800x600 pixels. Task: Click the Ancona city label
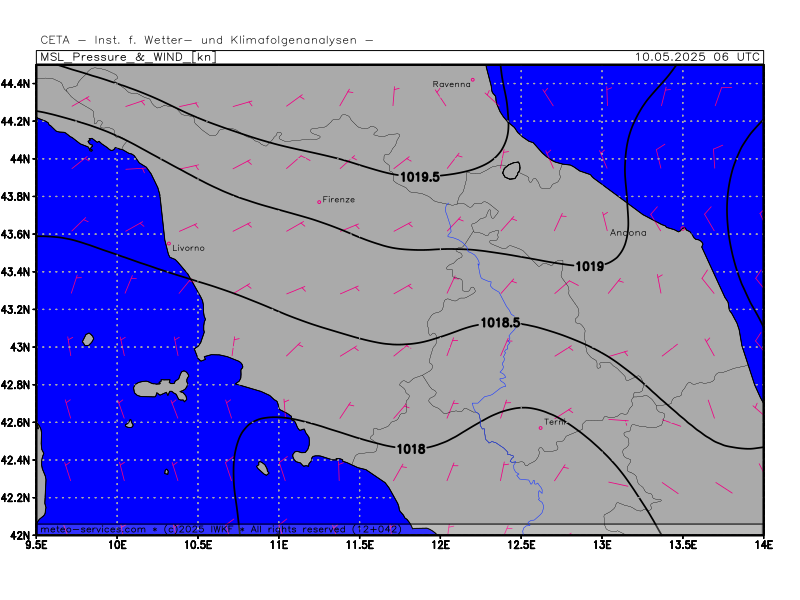(x=628, y=233)
